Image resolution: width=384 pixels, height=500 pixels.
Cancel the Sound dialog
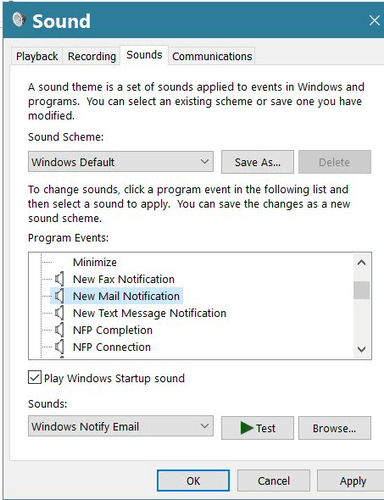coord(274,481)
